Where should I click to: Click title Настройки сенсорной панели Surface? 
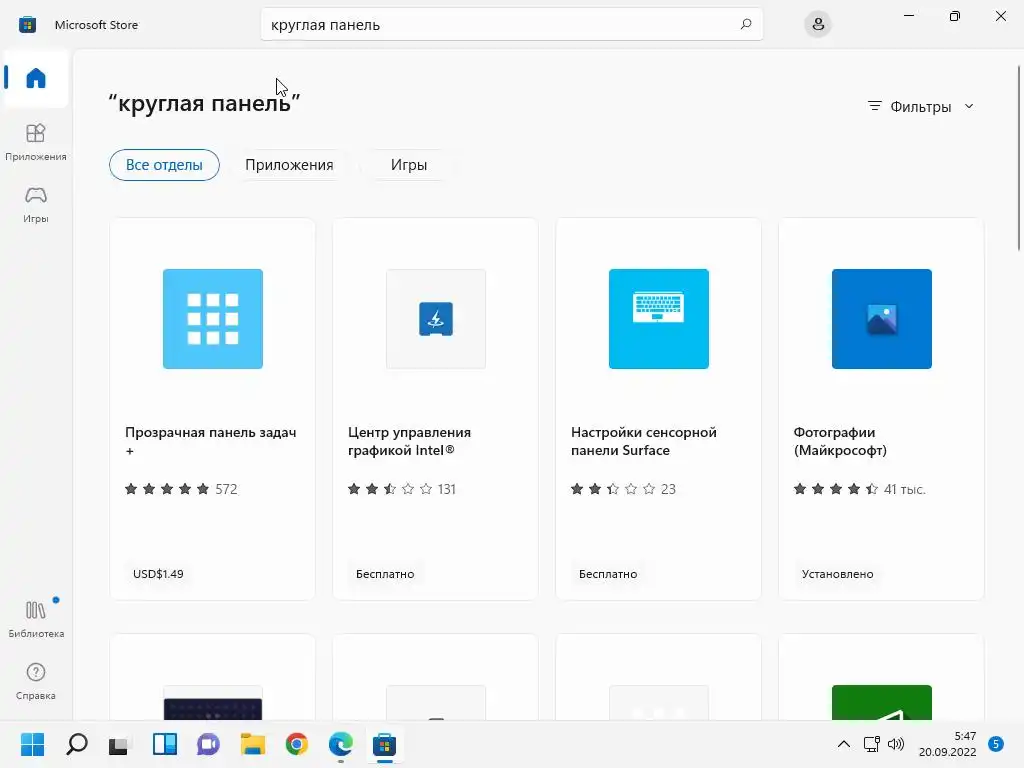[x=643, y=441]
